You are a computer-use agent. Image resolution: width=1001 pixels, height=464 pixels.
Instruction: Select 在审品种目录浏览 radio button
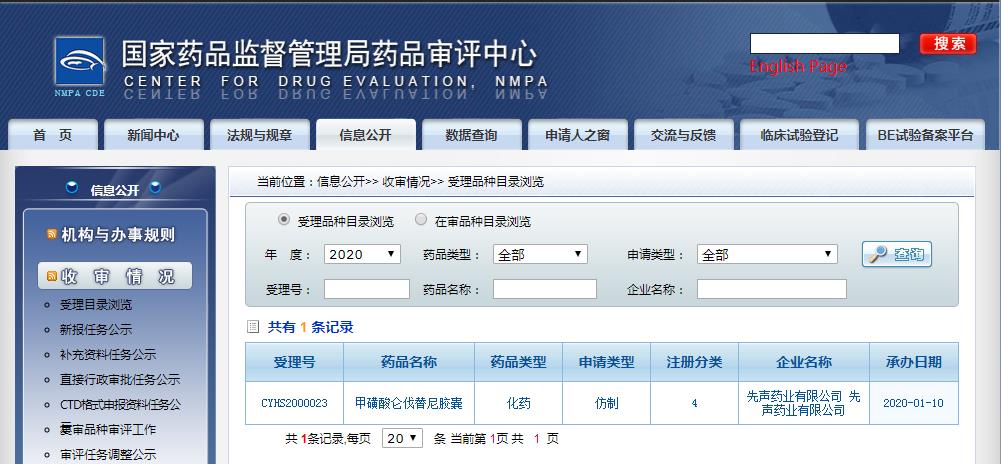421,220
